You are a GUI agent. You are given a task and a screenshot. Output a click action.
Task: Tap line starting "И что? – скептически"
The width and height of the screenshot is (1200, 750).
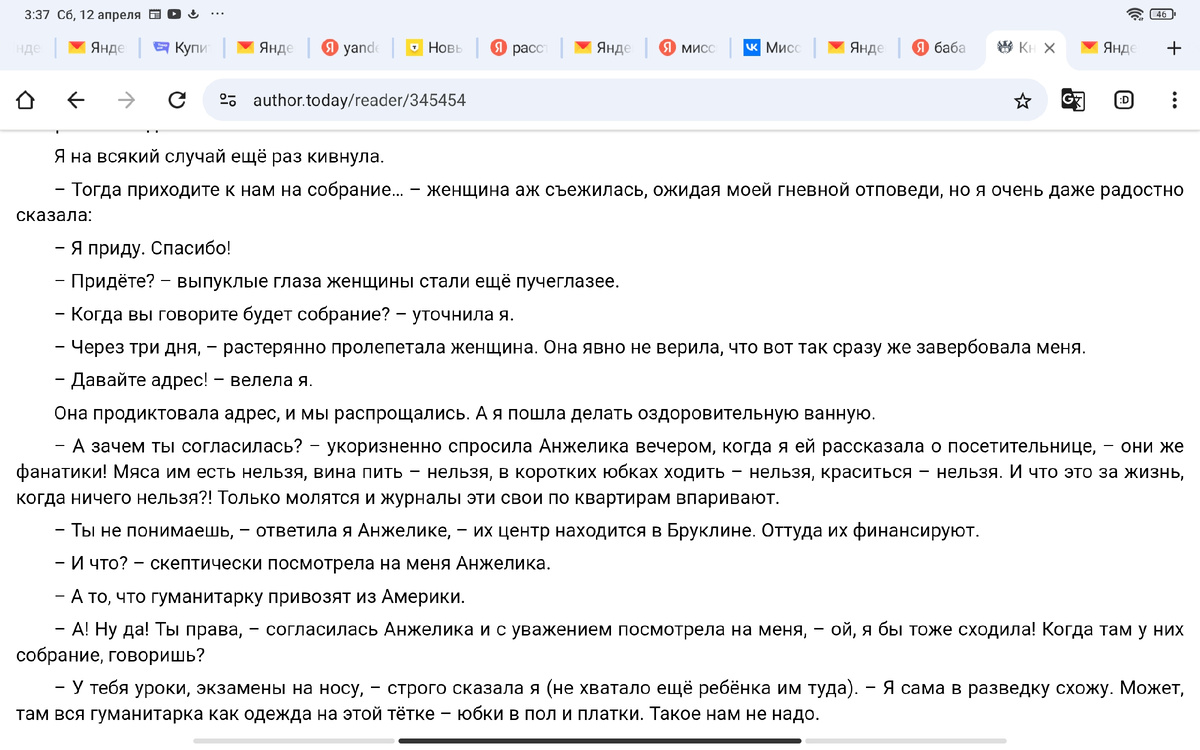pos(303,562)
